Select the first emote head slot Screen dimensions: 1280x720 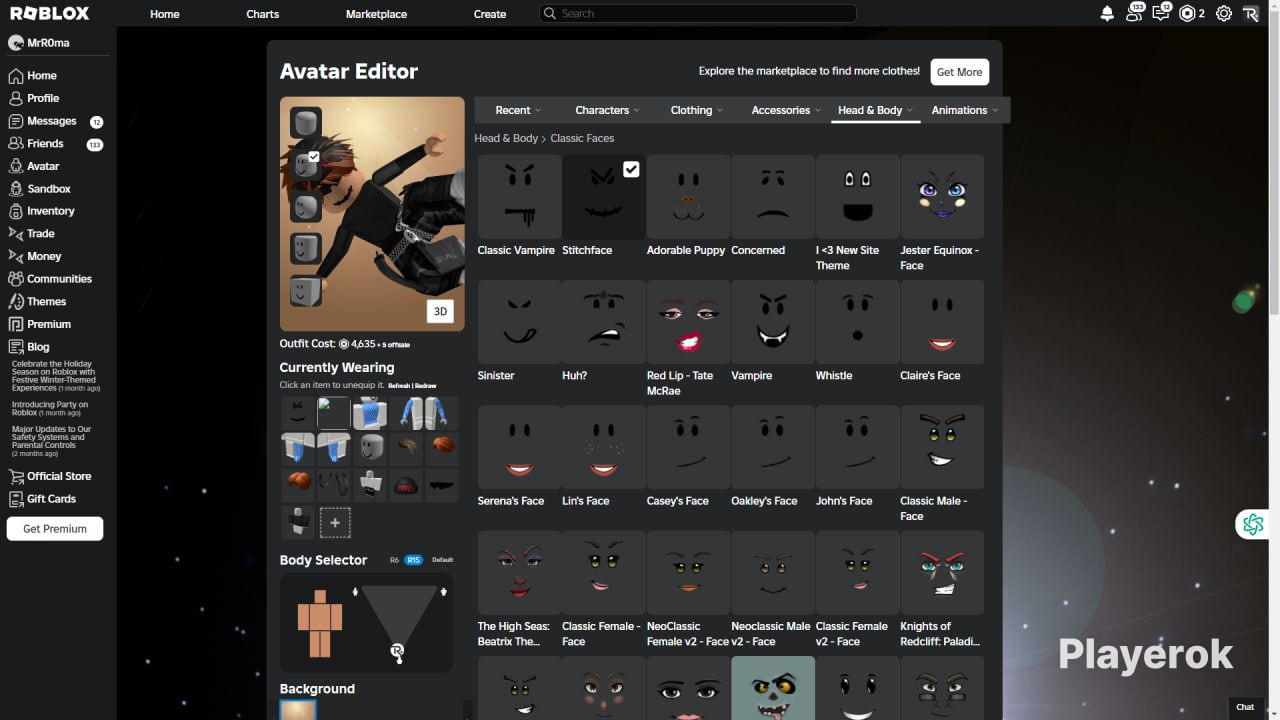point(306,123)
